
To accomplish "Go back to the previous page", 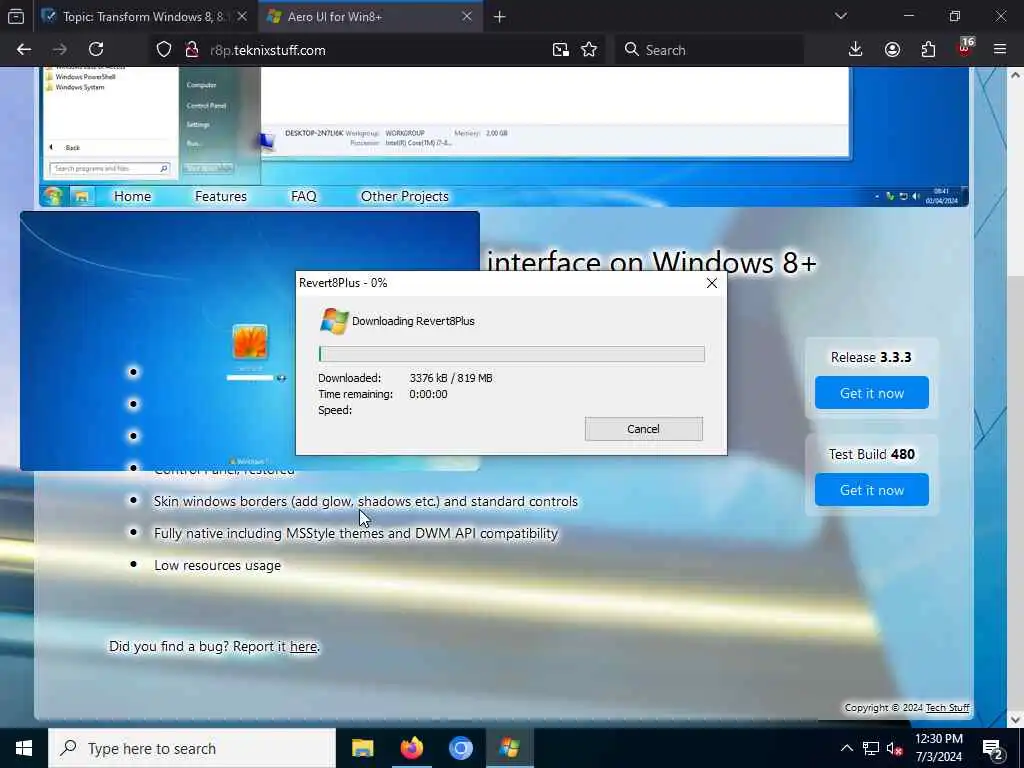I will (x=24, y=50).
